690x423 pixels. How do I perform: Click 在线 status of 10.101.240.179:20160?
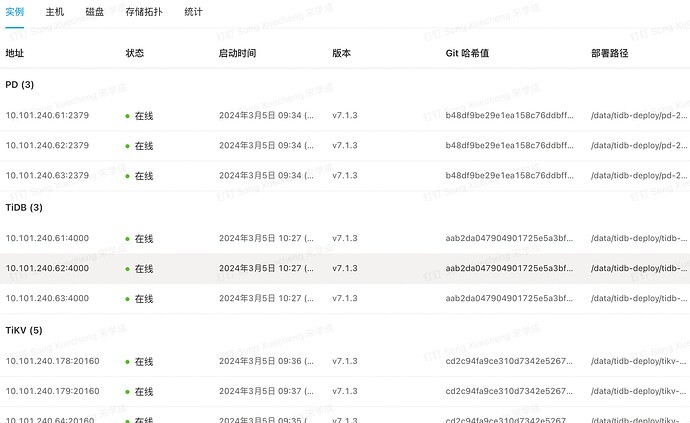[x=139, y=391]
